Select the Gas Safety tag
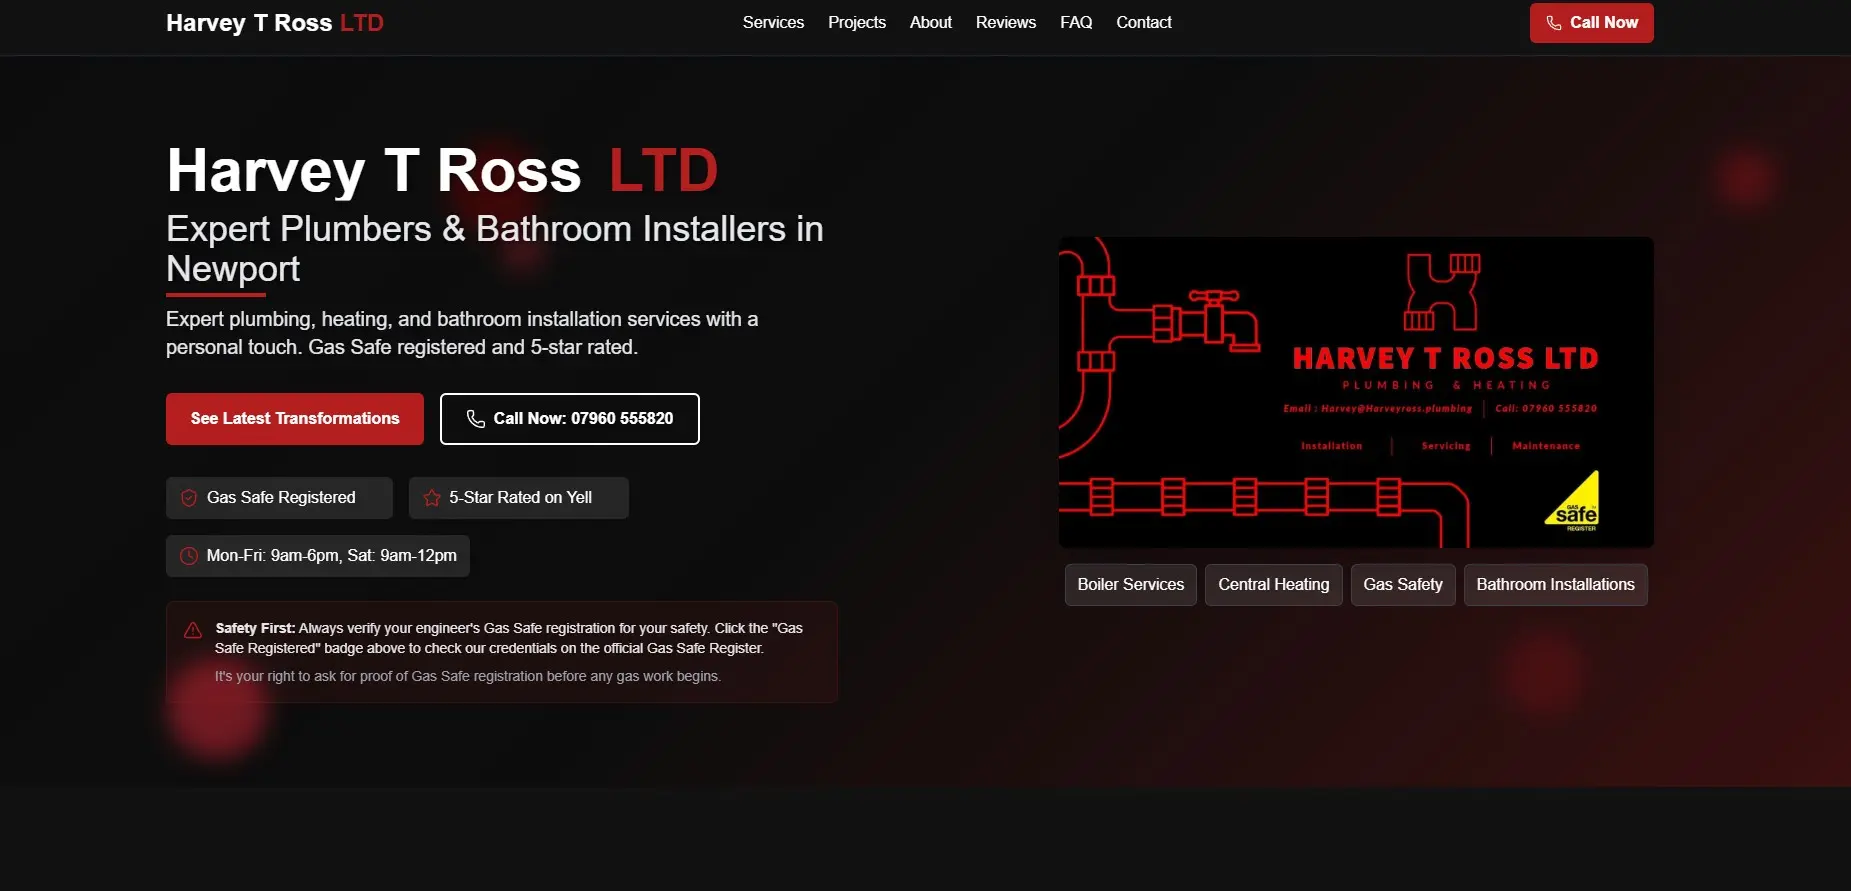Screen dimensions: 1851x891 pos(1403,585)
